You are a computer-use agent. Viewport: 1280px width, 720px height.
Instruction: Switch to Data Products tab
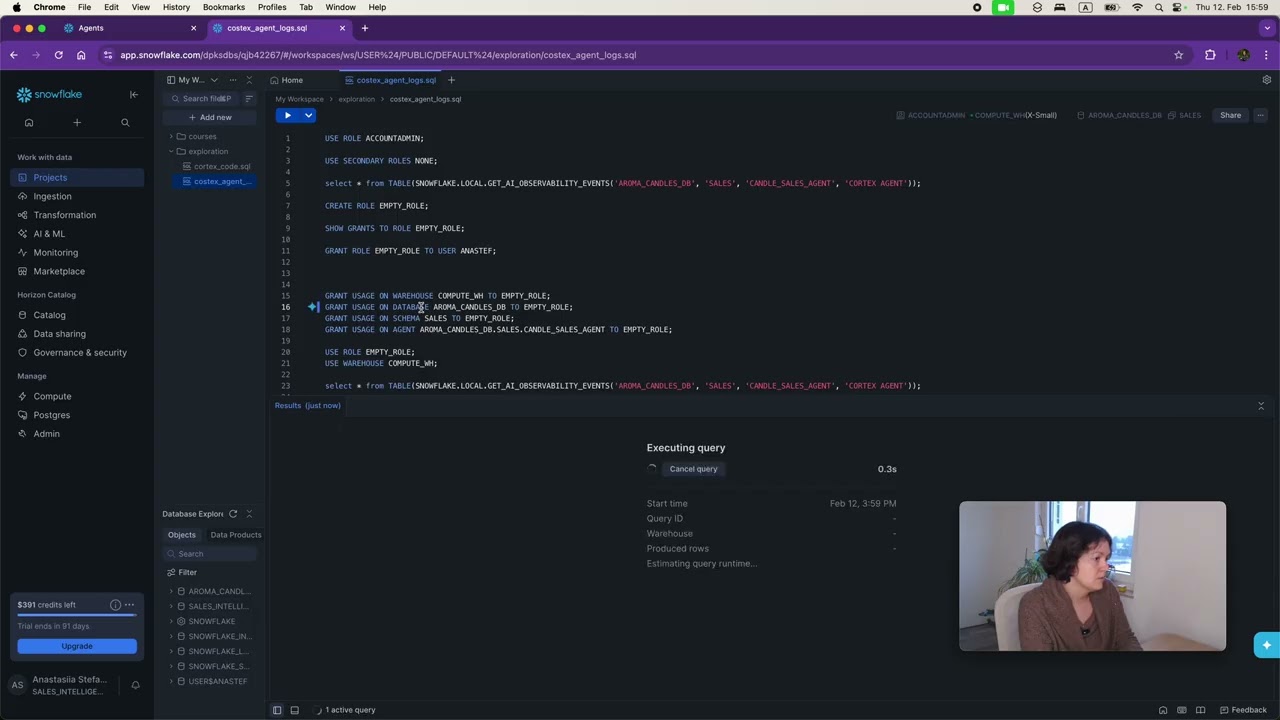[236, 535]
